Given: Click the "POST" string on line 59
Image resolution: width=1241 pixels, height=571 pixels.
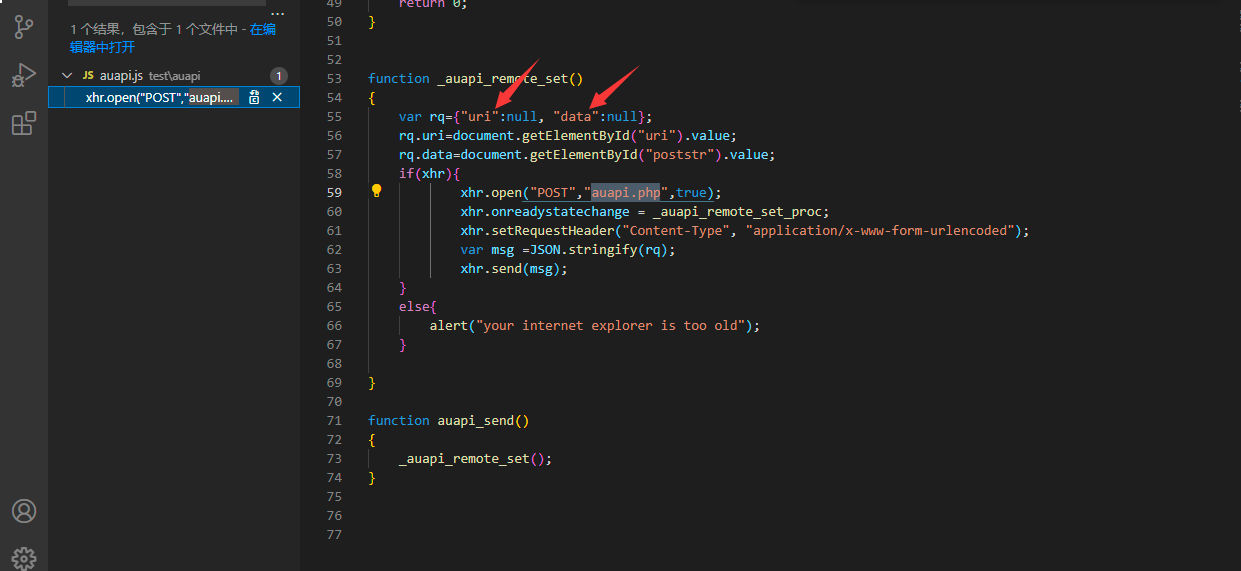Looking at the screenshot, I should (x=553, y=192).
